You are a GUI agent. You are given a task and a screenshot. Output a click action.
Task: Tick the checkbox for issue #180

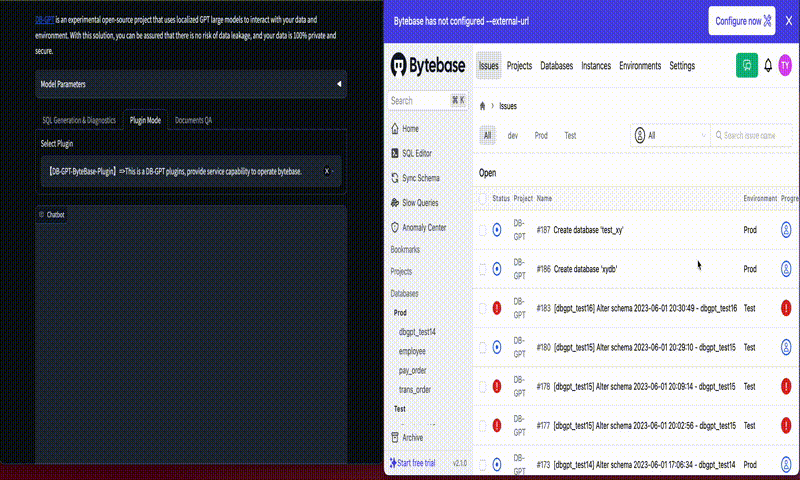(482, 347)
